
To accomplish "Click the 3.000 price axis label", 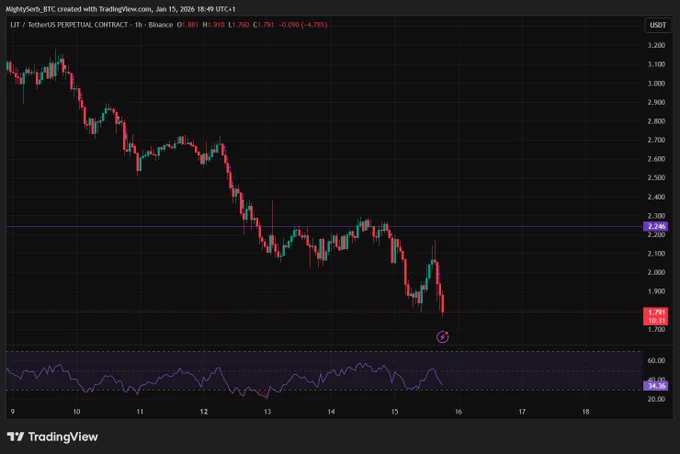I will [x=656, y=83].
